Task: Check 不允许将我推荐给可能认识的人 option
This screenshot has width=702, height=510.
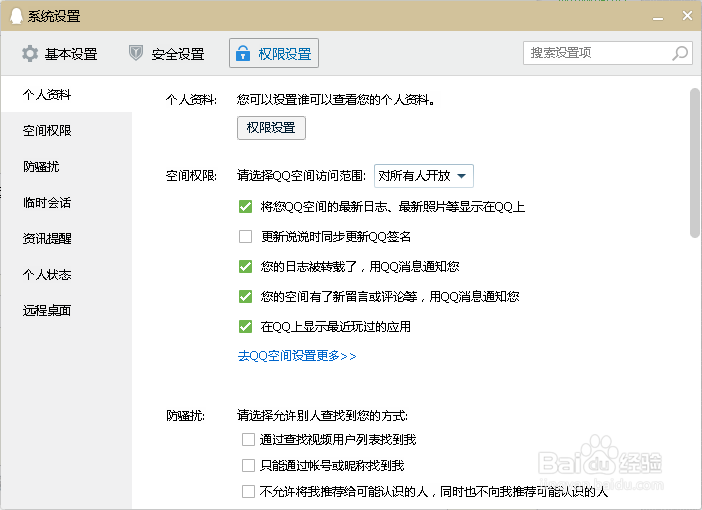Action: 248,492
